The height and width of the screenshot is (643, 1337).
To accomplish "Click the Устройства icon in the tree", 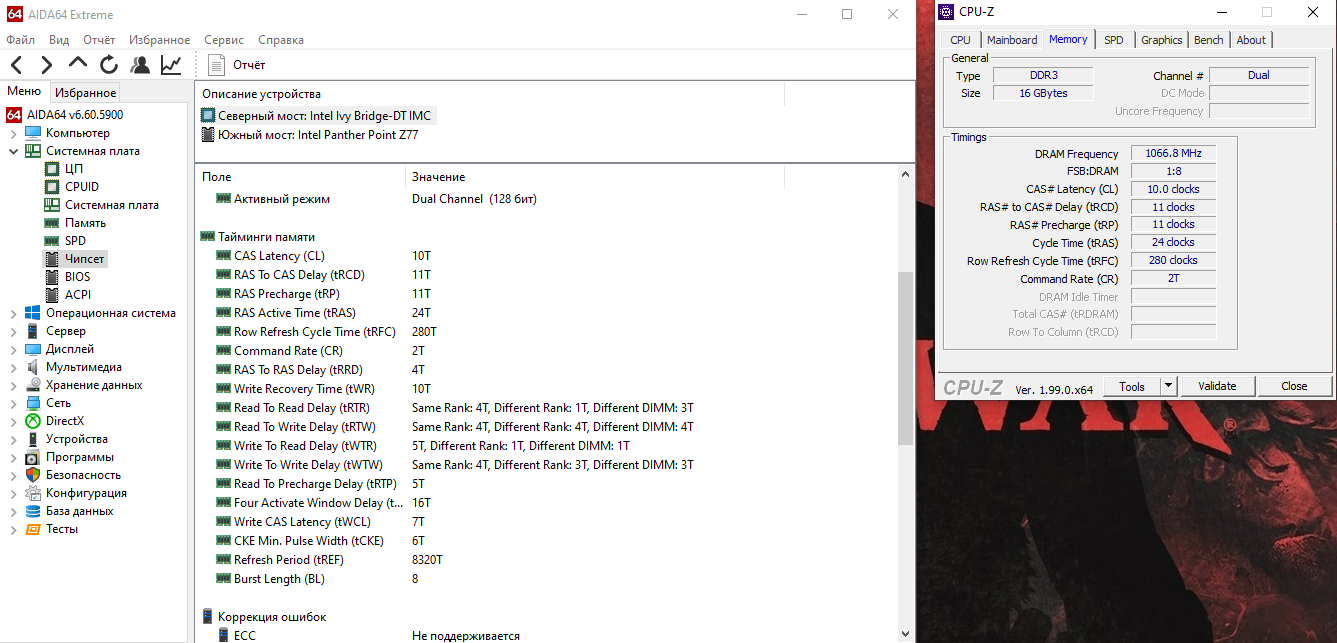I will [33, 439].
